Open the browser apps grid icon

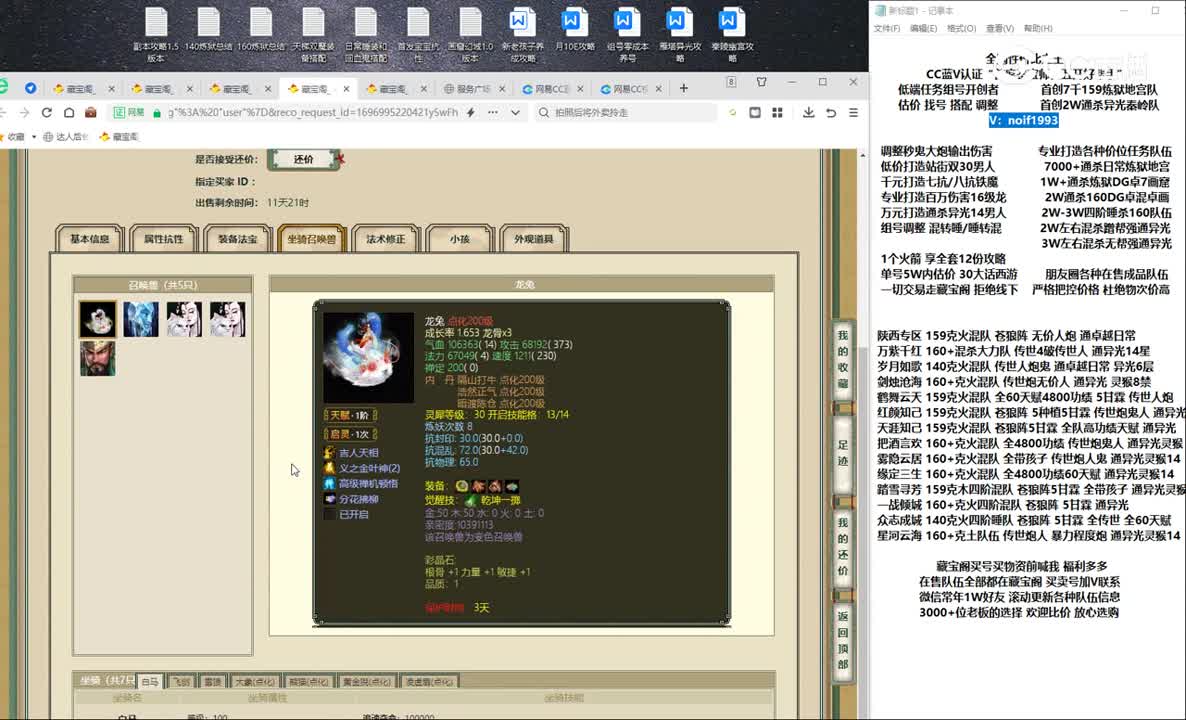[x=777, y=112]
